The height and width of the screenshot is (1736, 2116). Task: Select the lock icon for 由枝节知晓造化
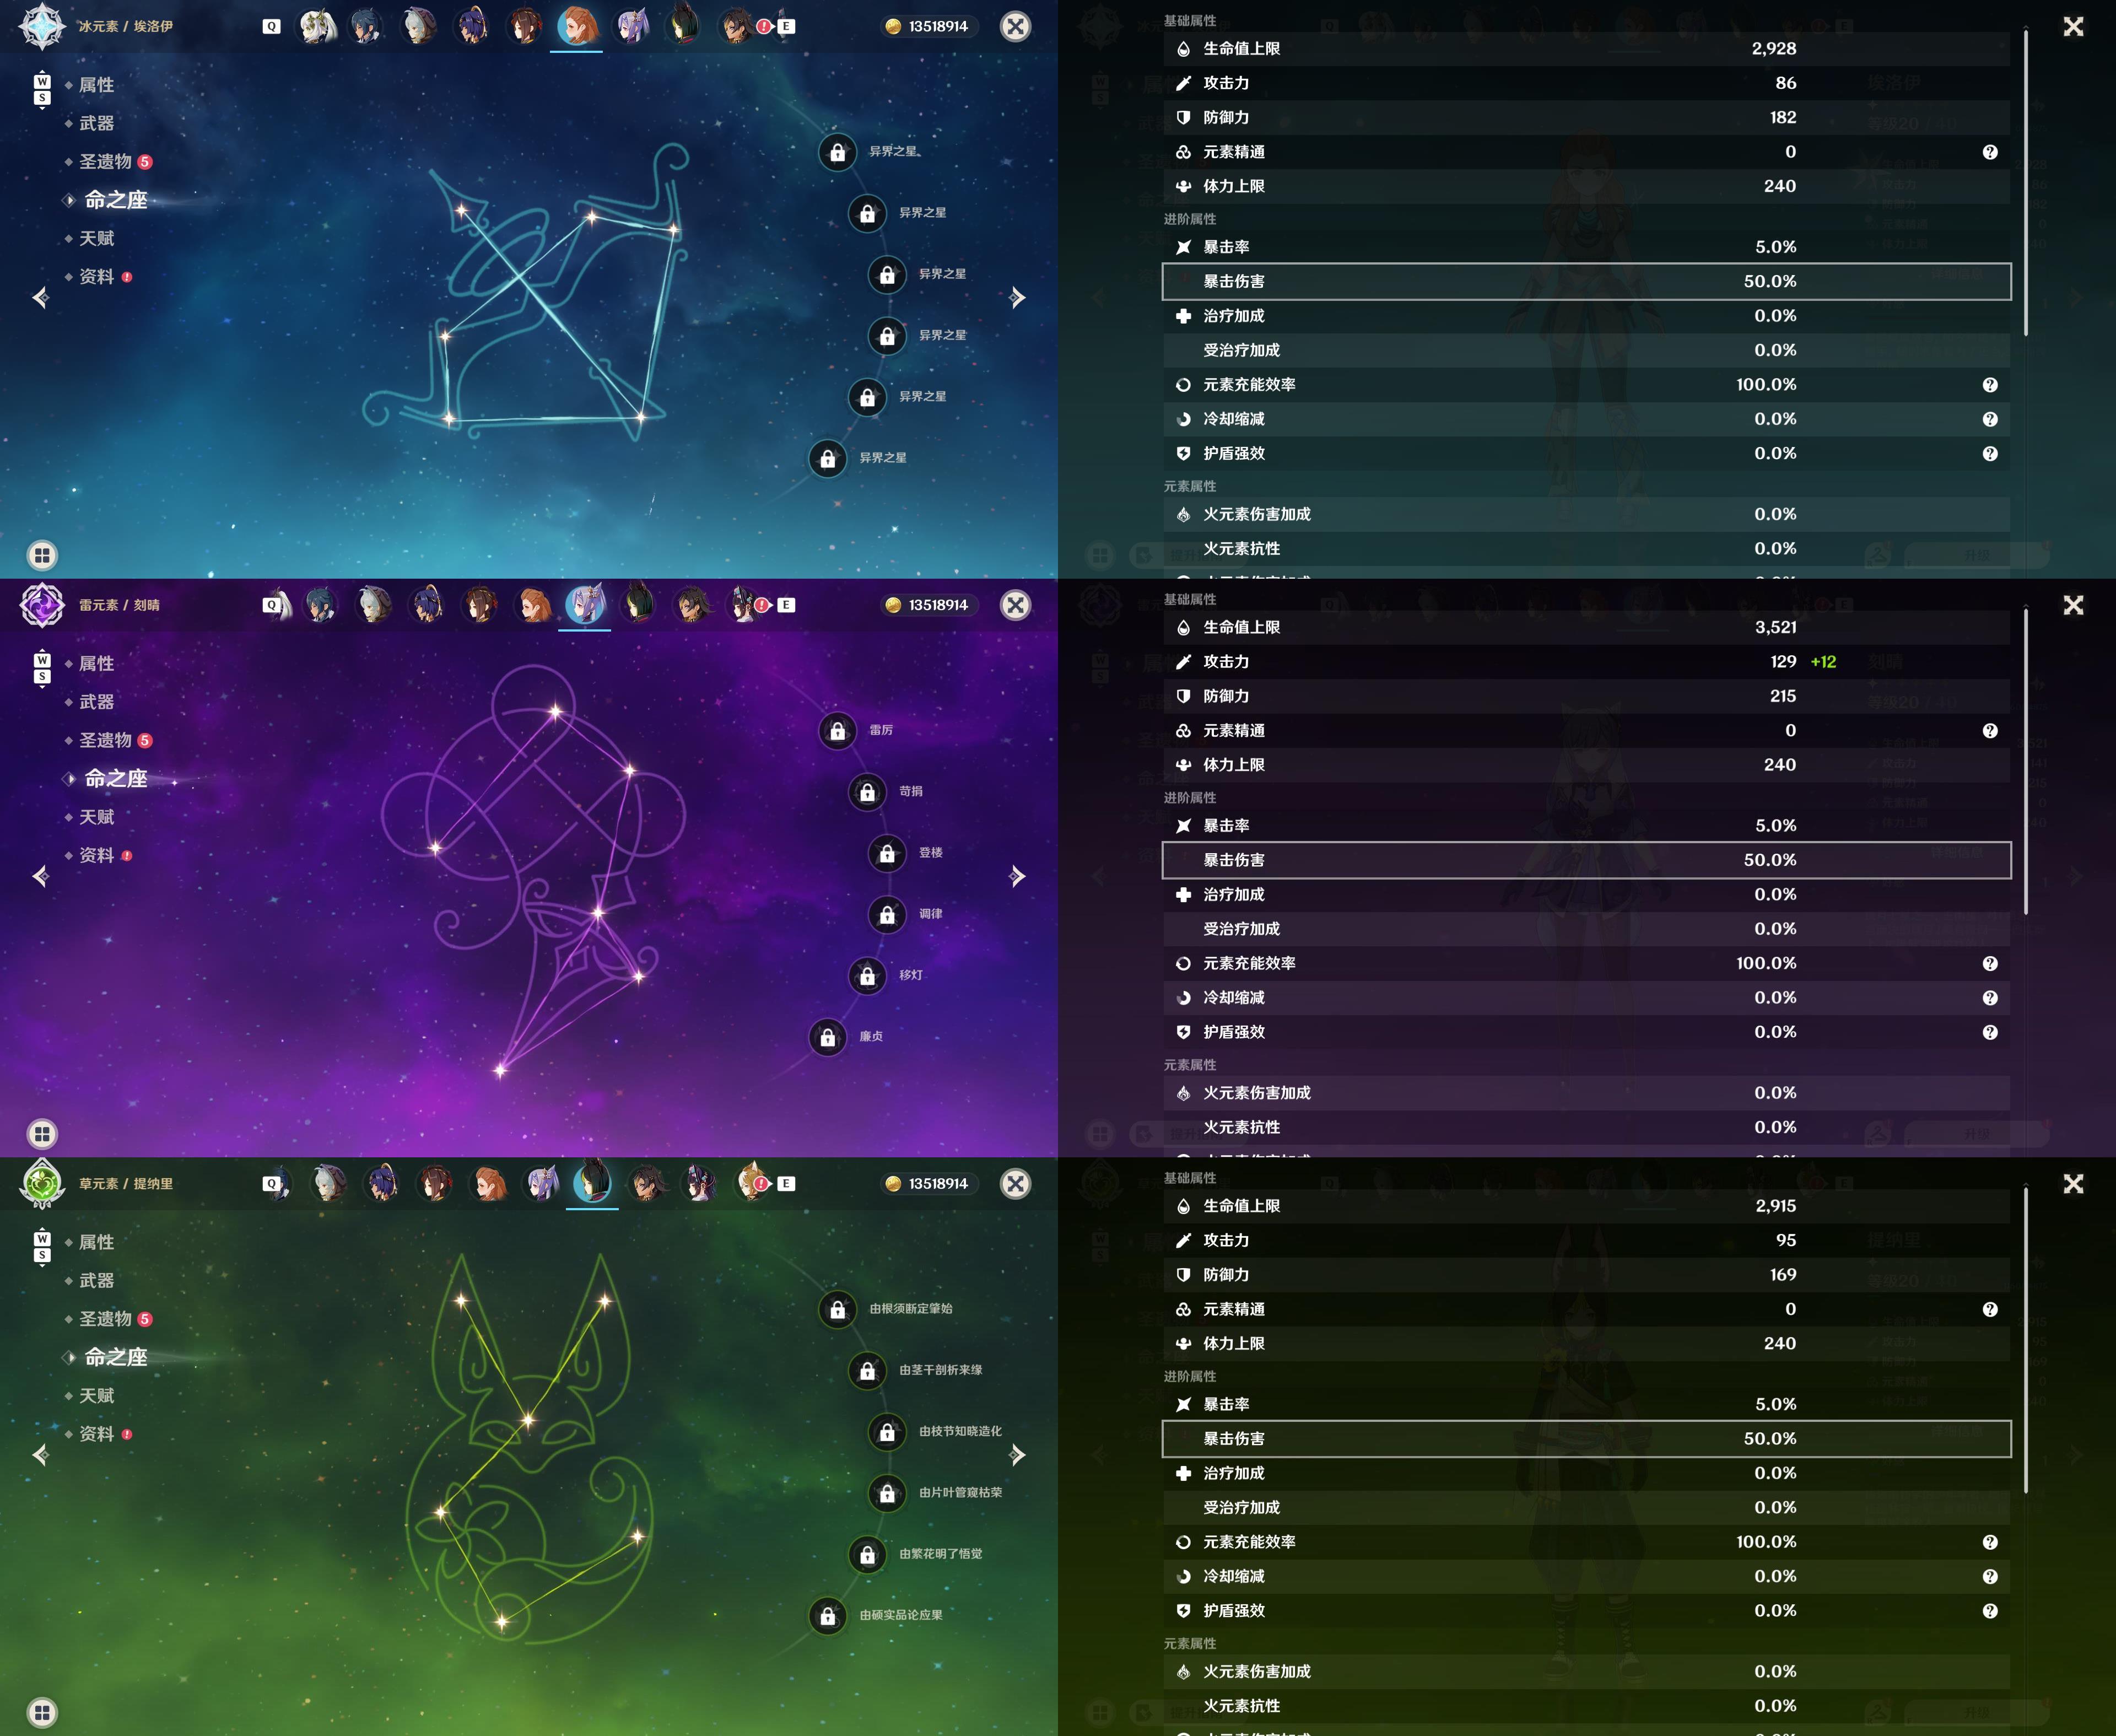tap(887, 1432)
